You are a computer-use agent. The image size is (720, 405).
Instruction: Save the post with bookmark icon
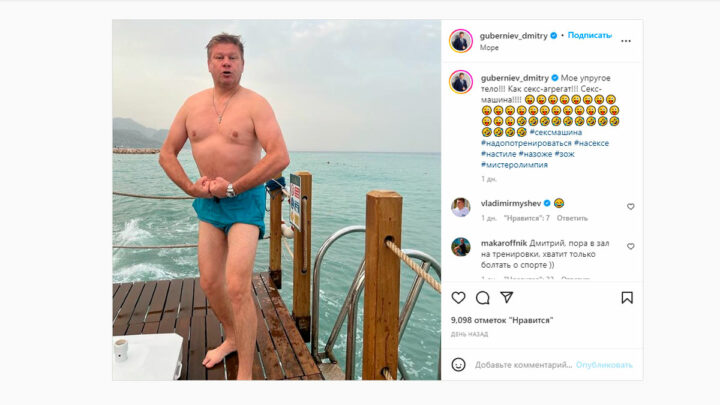pos(627,298)
